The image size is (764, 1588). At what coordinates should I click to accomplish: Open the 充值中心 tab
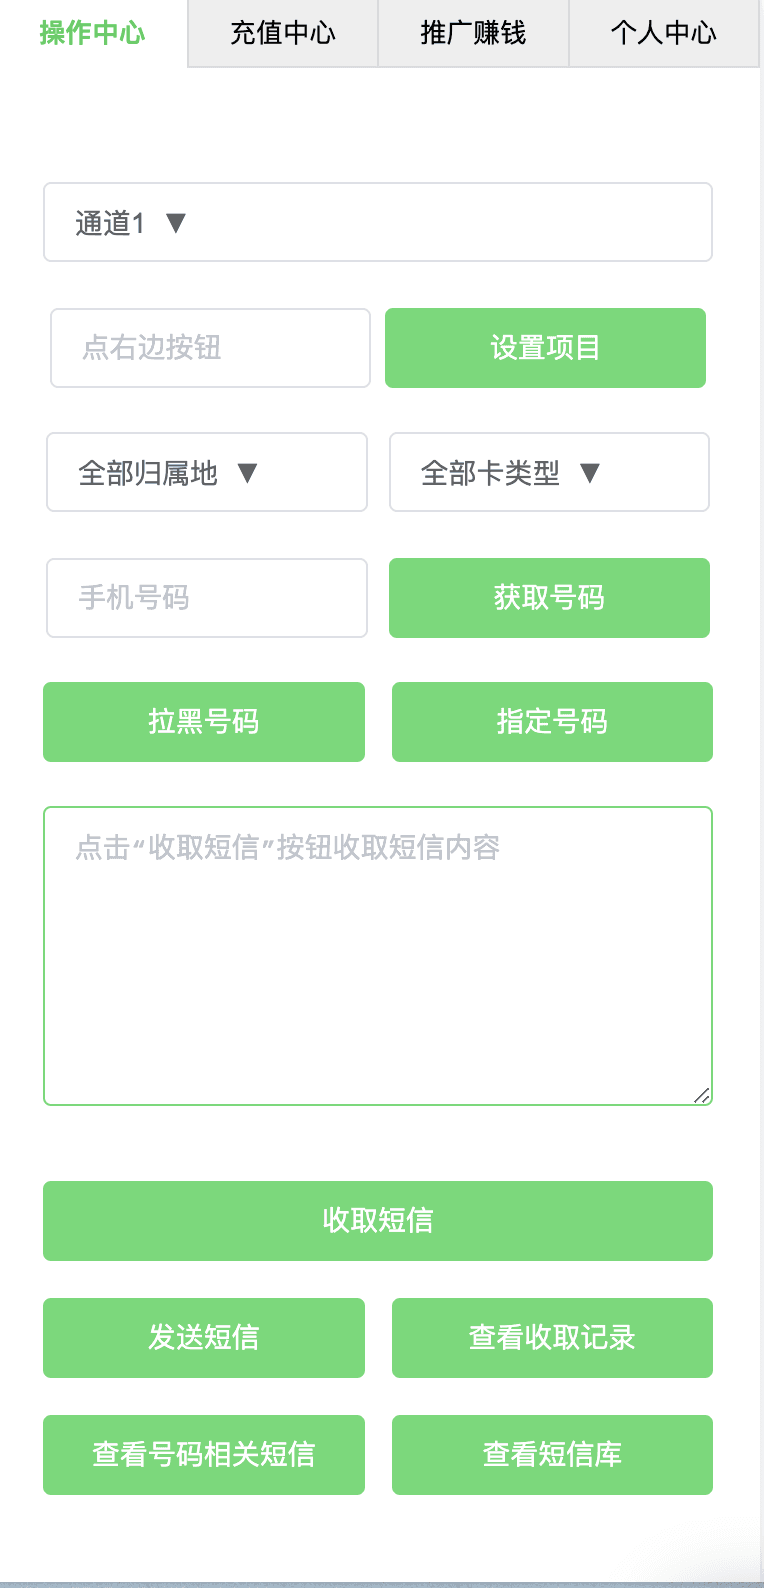coord(283,33)
